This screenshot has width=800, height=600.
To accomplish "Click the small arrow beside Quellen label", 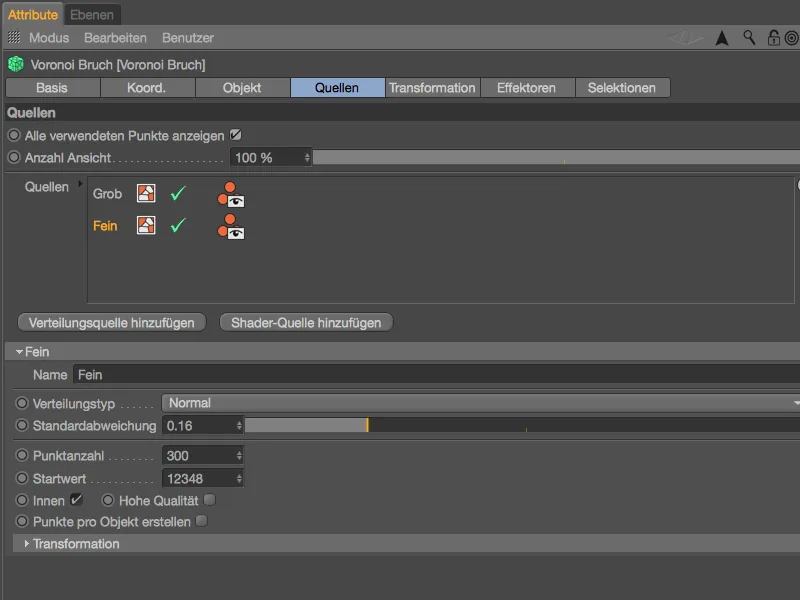I will [80, 184].
